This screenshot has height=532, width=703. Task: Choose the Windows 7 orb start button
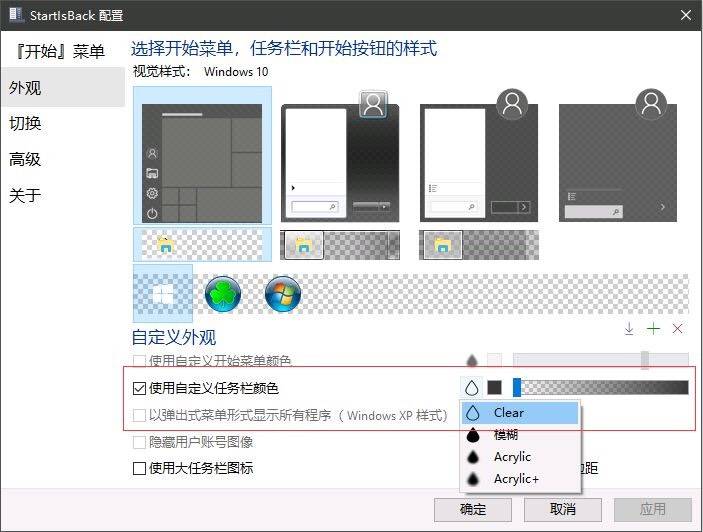click(x=283, y=294)
